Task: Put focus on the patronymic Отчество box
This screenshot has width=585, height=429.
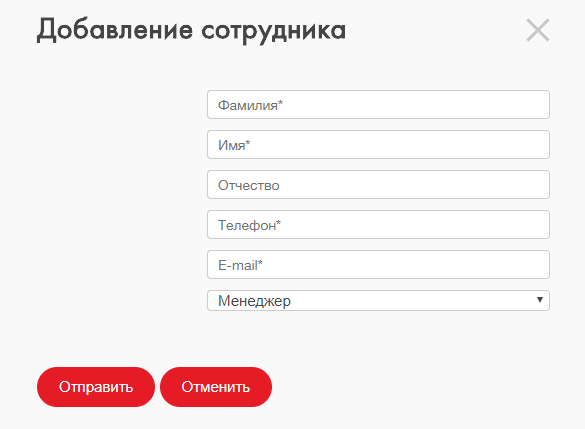Action: pos(378,185)
